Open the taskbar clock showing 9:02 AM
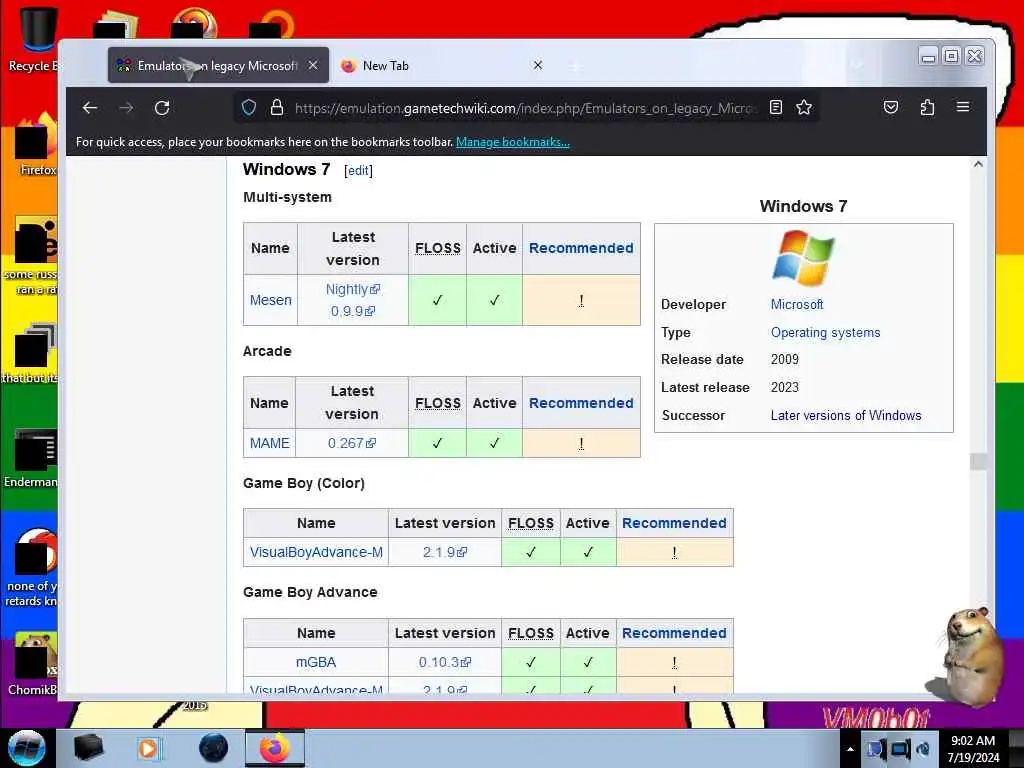 tap(973, 749)
